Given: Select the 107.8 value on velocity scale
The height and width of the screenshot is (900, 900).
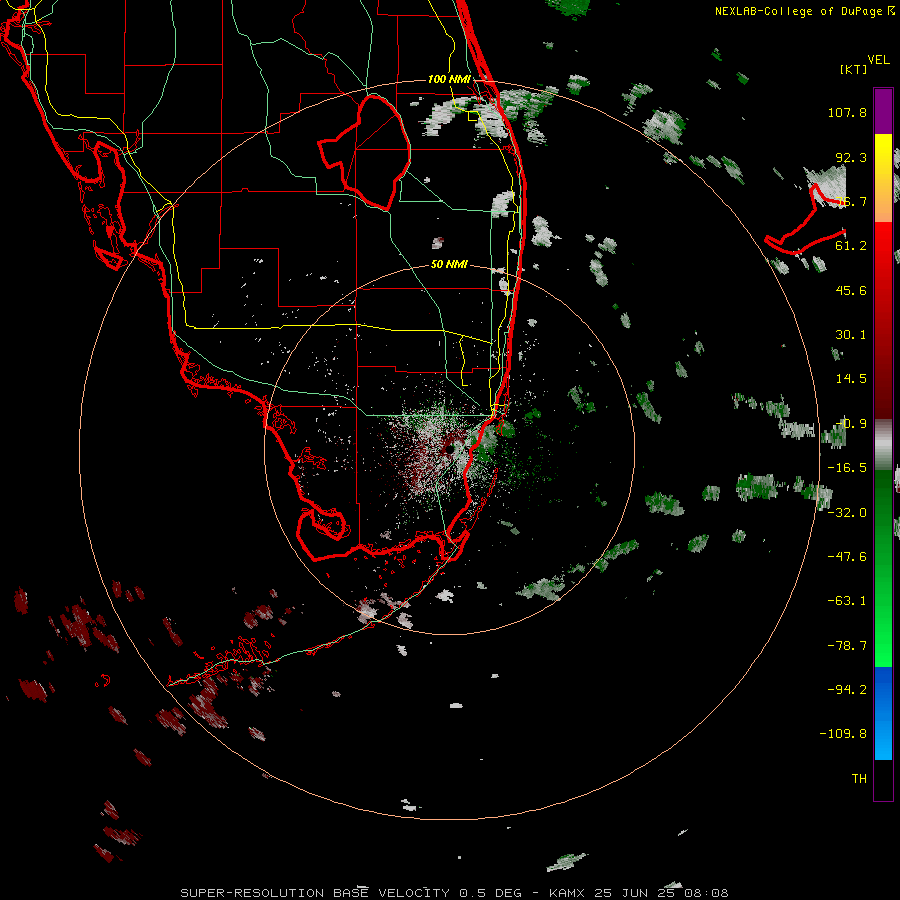Looking at the screenshot, I should pyautogui.click(x=847, y=112).
